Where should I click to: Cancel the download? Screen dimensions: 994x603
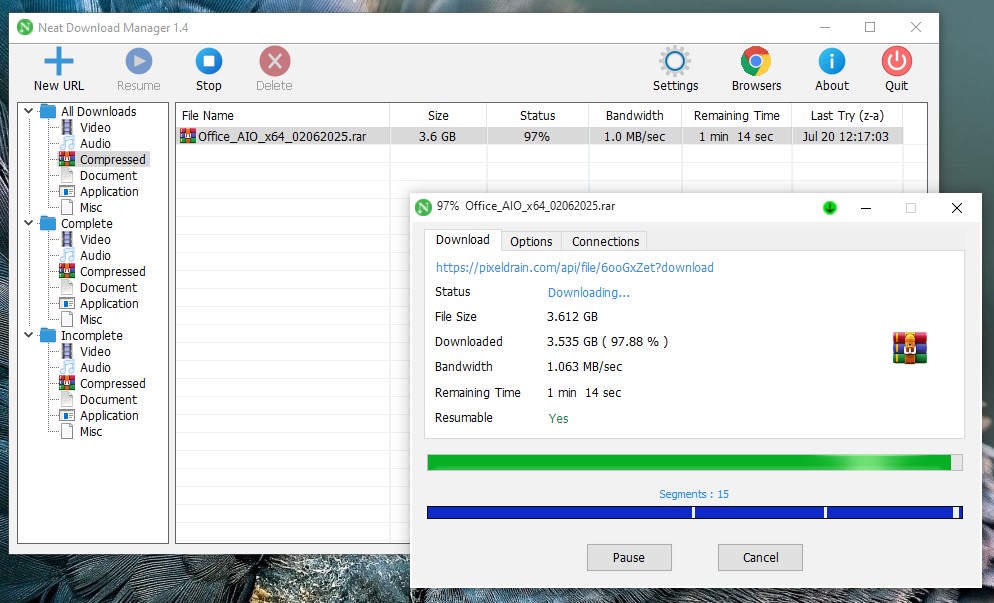coord(760,557)
